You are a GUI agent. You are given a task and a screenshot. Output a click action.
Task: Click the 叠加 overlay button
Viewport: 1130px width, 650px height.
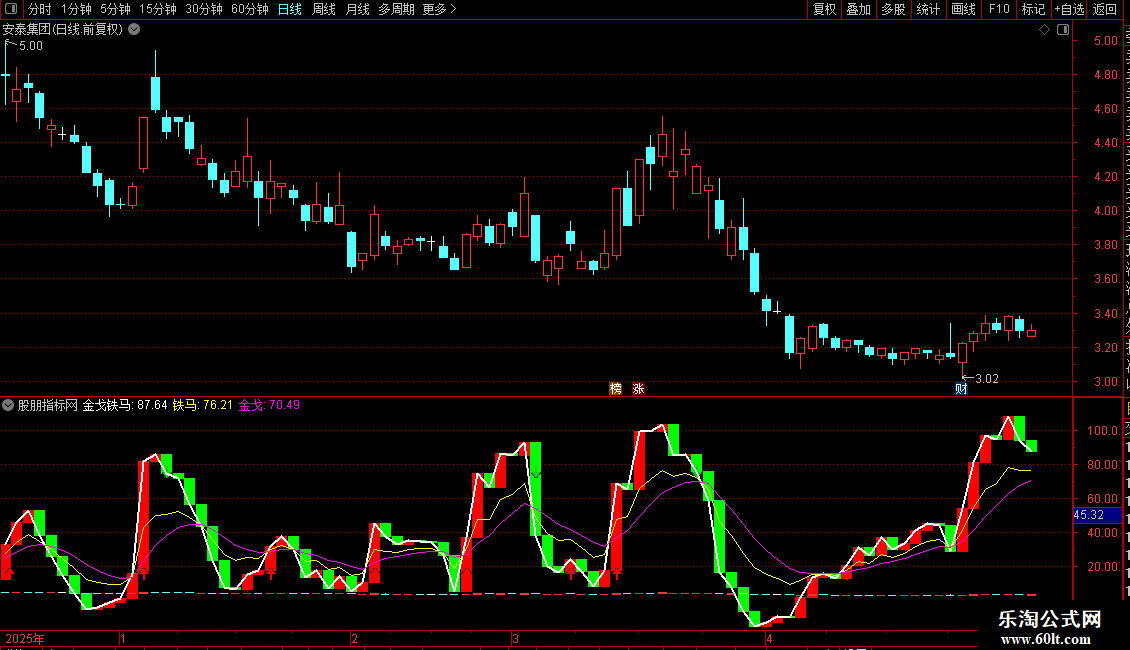pos(859,9)
